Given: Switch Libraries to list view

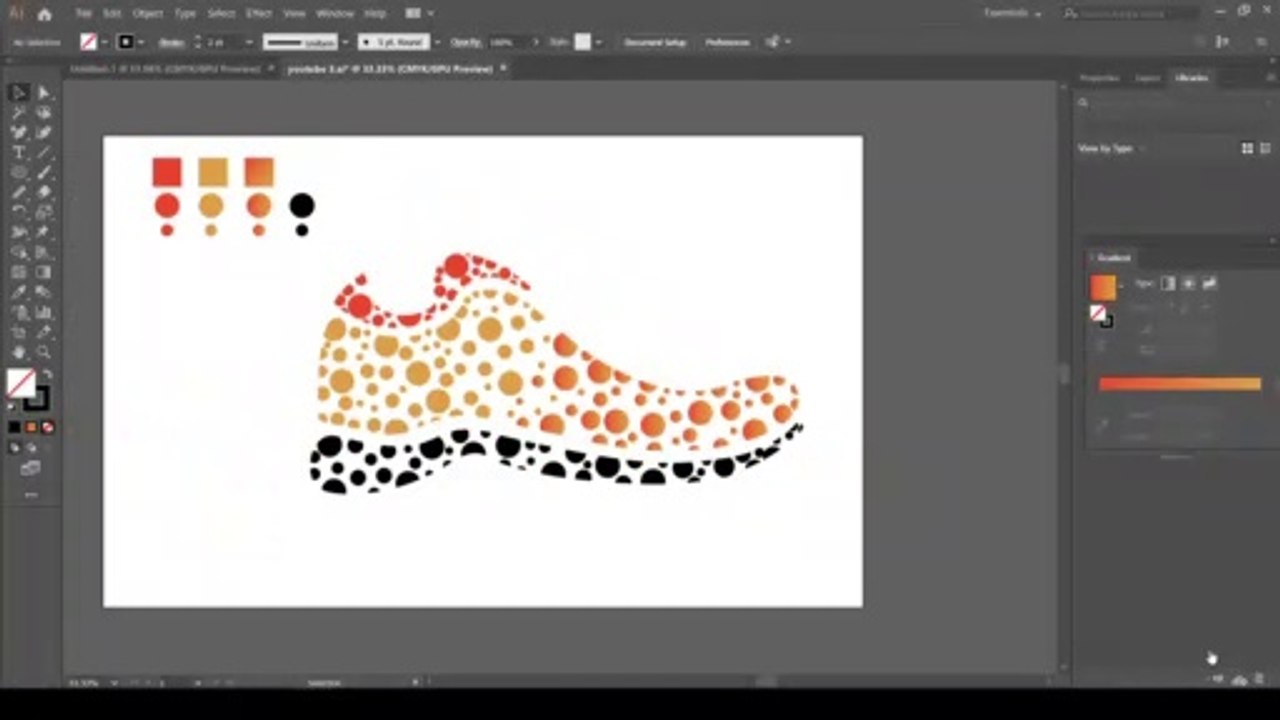Looking at the screenshot, I should coord(1263,148).
